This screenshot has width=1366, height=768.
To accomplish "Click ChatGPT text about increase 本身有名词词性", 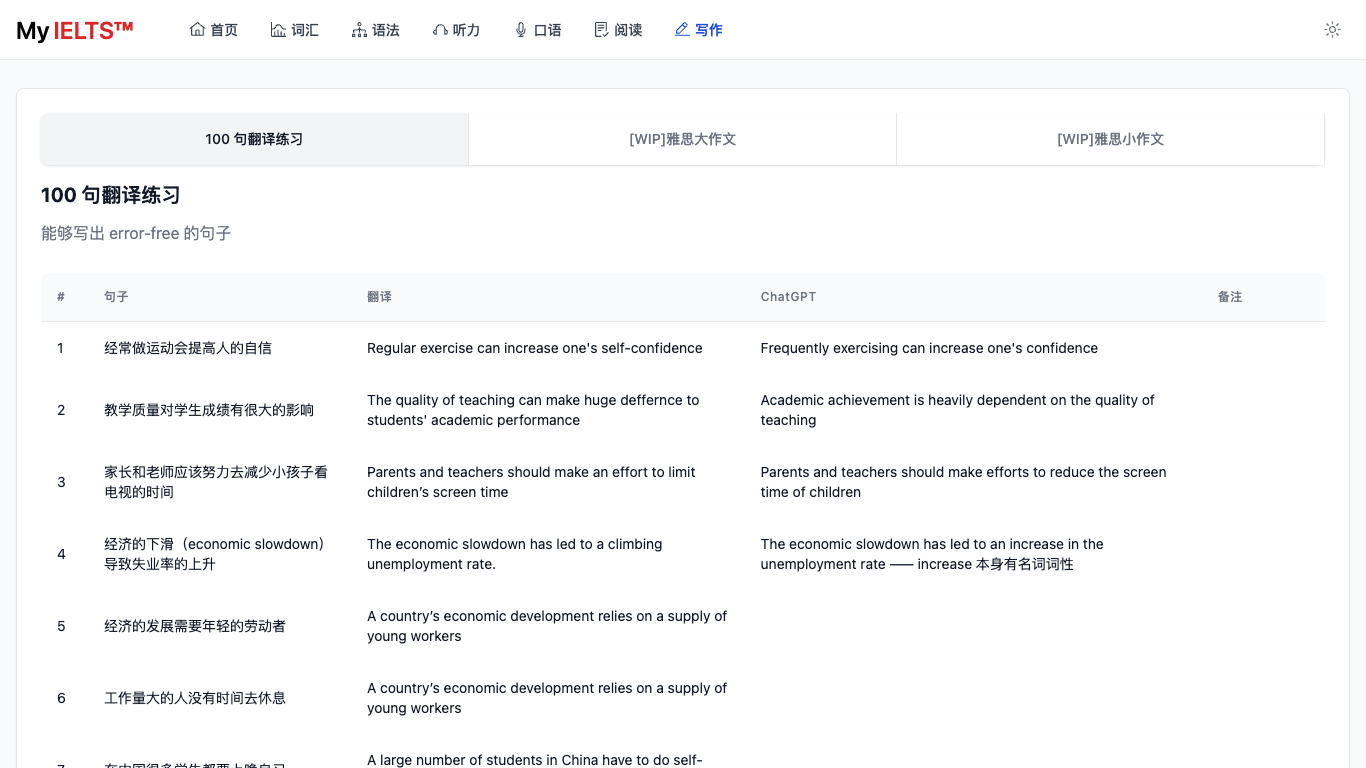I will point(932,554).
